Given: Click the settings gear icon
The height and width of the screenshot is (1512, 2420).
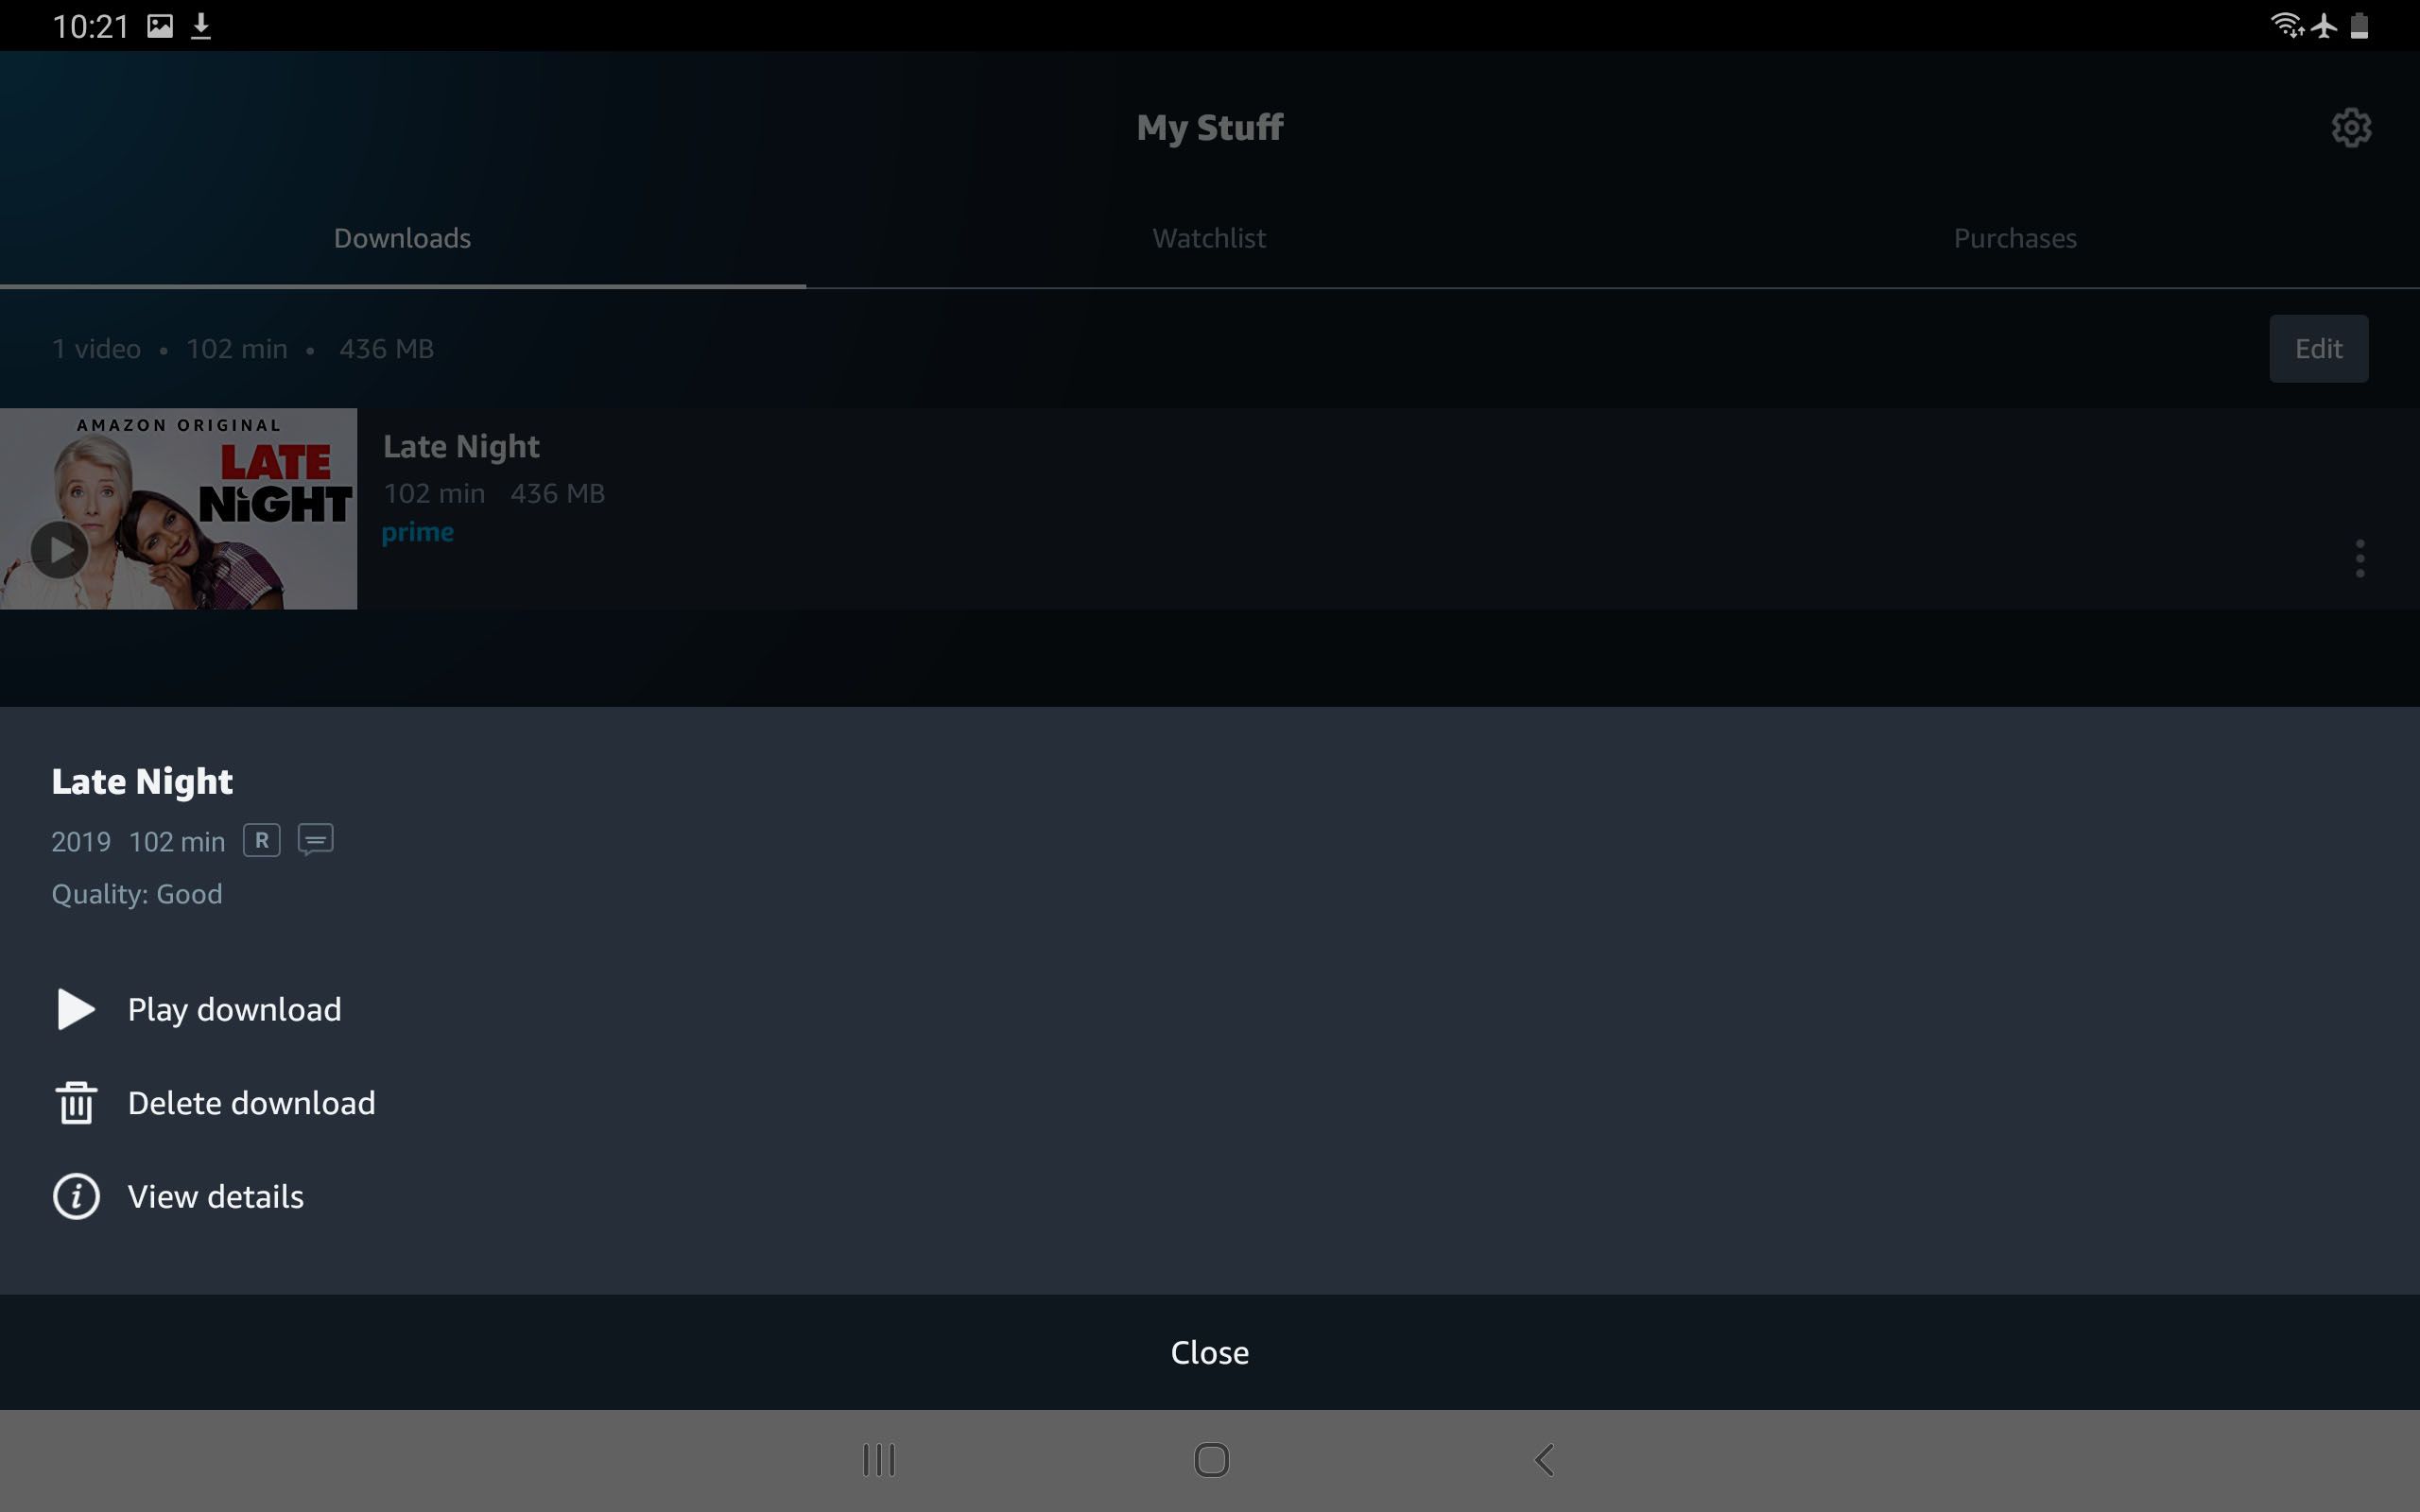Looking at the screenshot, I should [x=2352, y=126].
